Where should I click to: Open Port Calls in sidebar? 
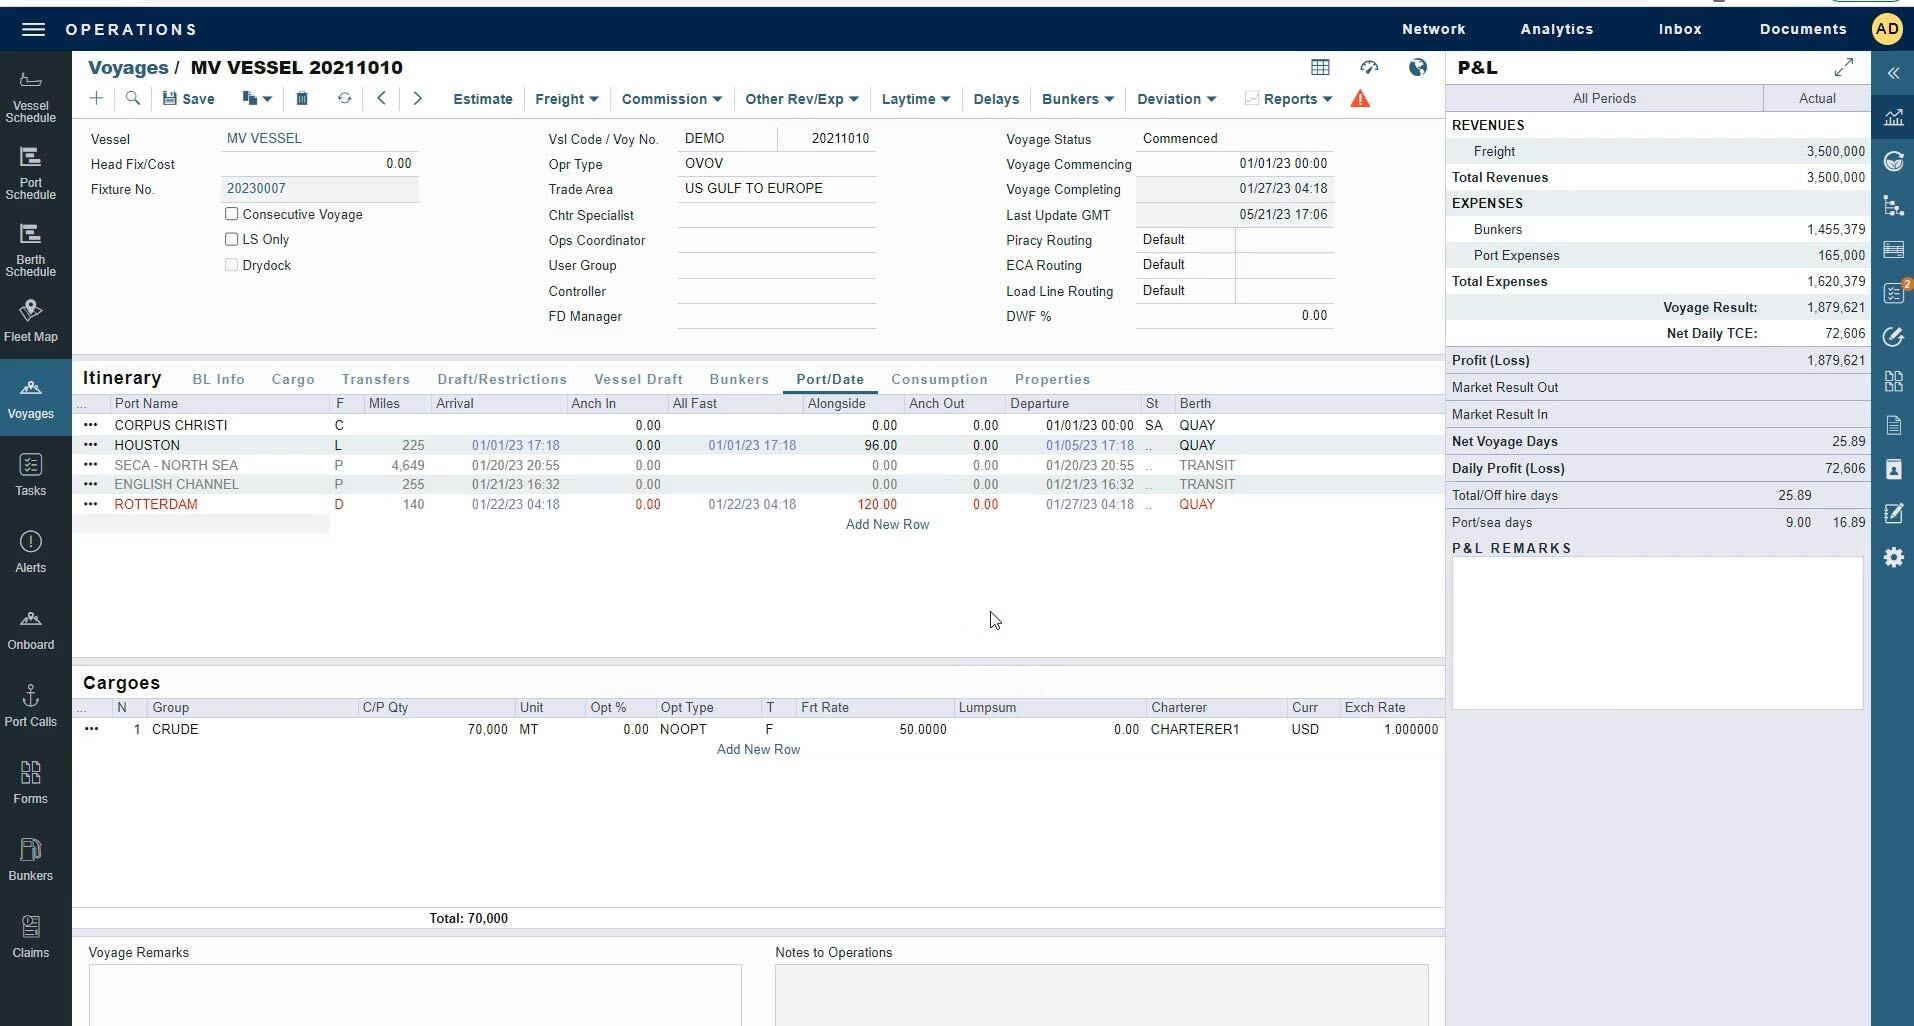click(x=31, y=706)
